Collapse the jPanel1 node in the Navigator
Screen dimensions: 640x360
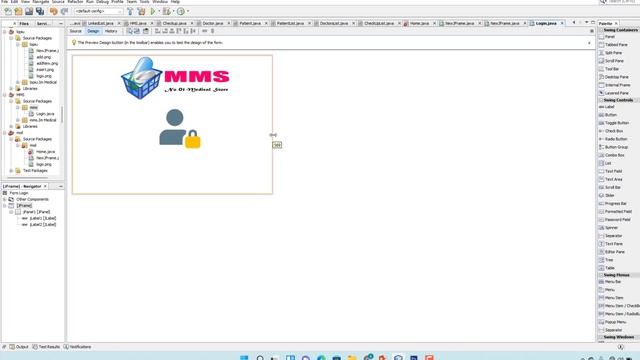coord(11,212)
